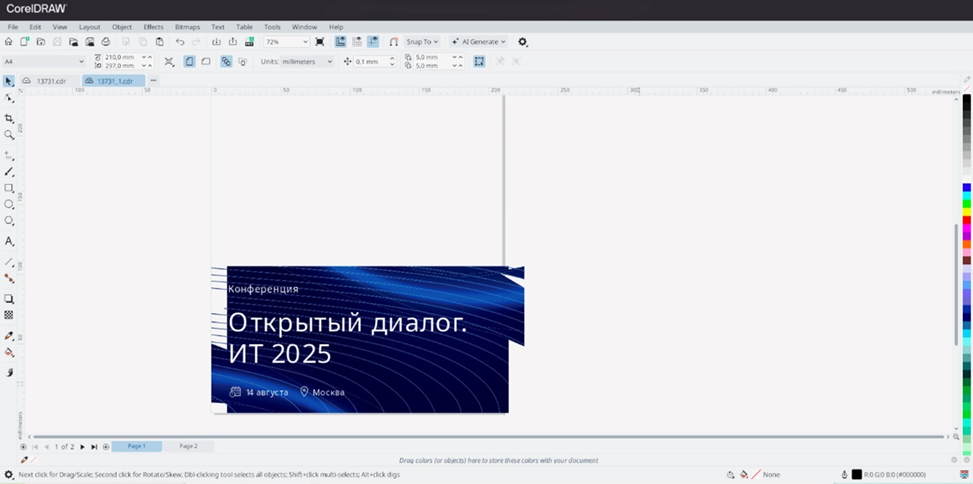Toggle Show Grid button

(357, 42)
